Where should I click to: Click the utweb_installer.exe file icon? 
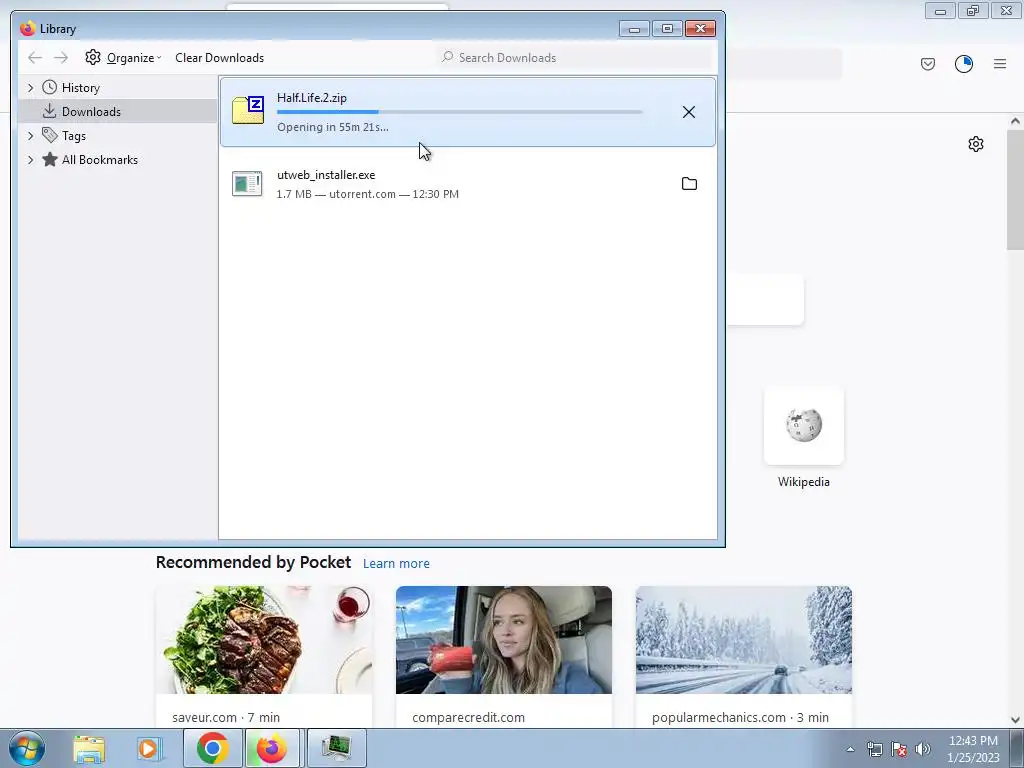[248, 184]
